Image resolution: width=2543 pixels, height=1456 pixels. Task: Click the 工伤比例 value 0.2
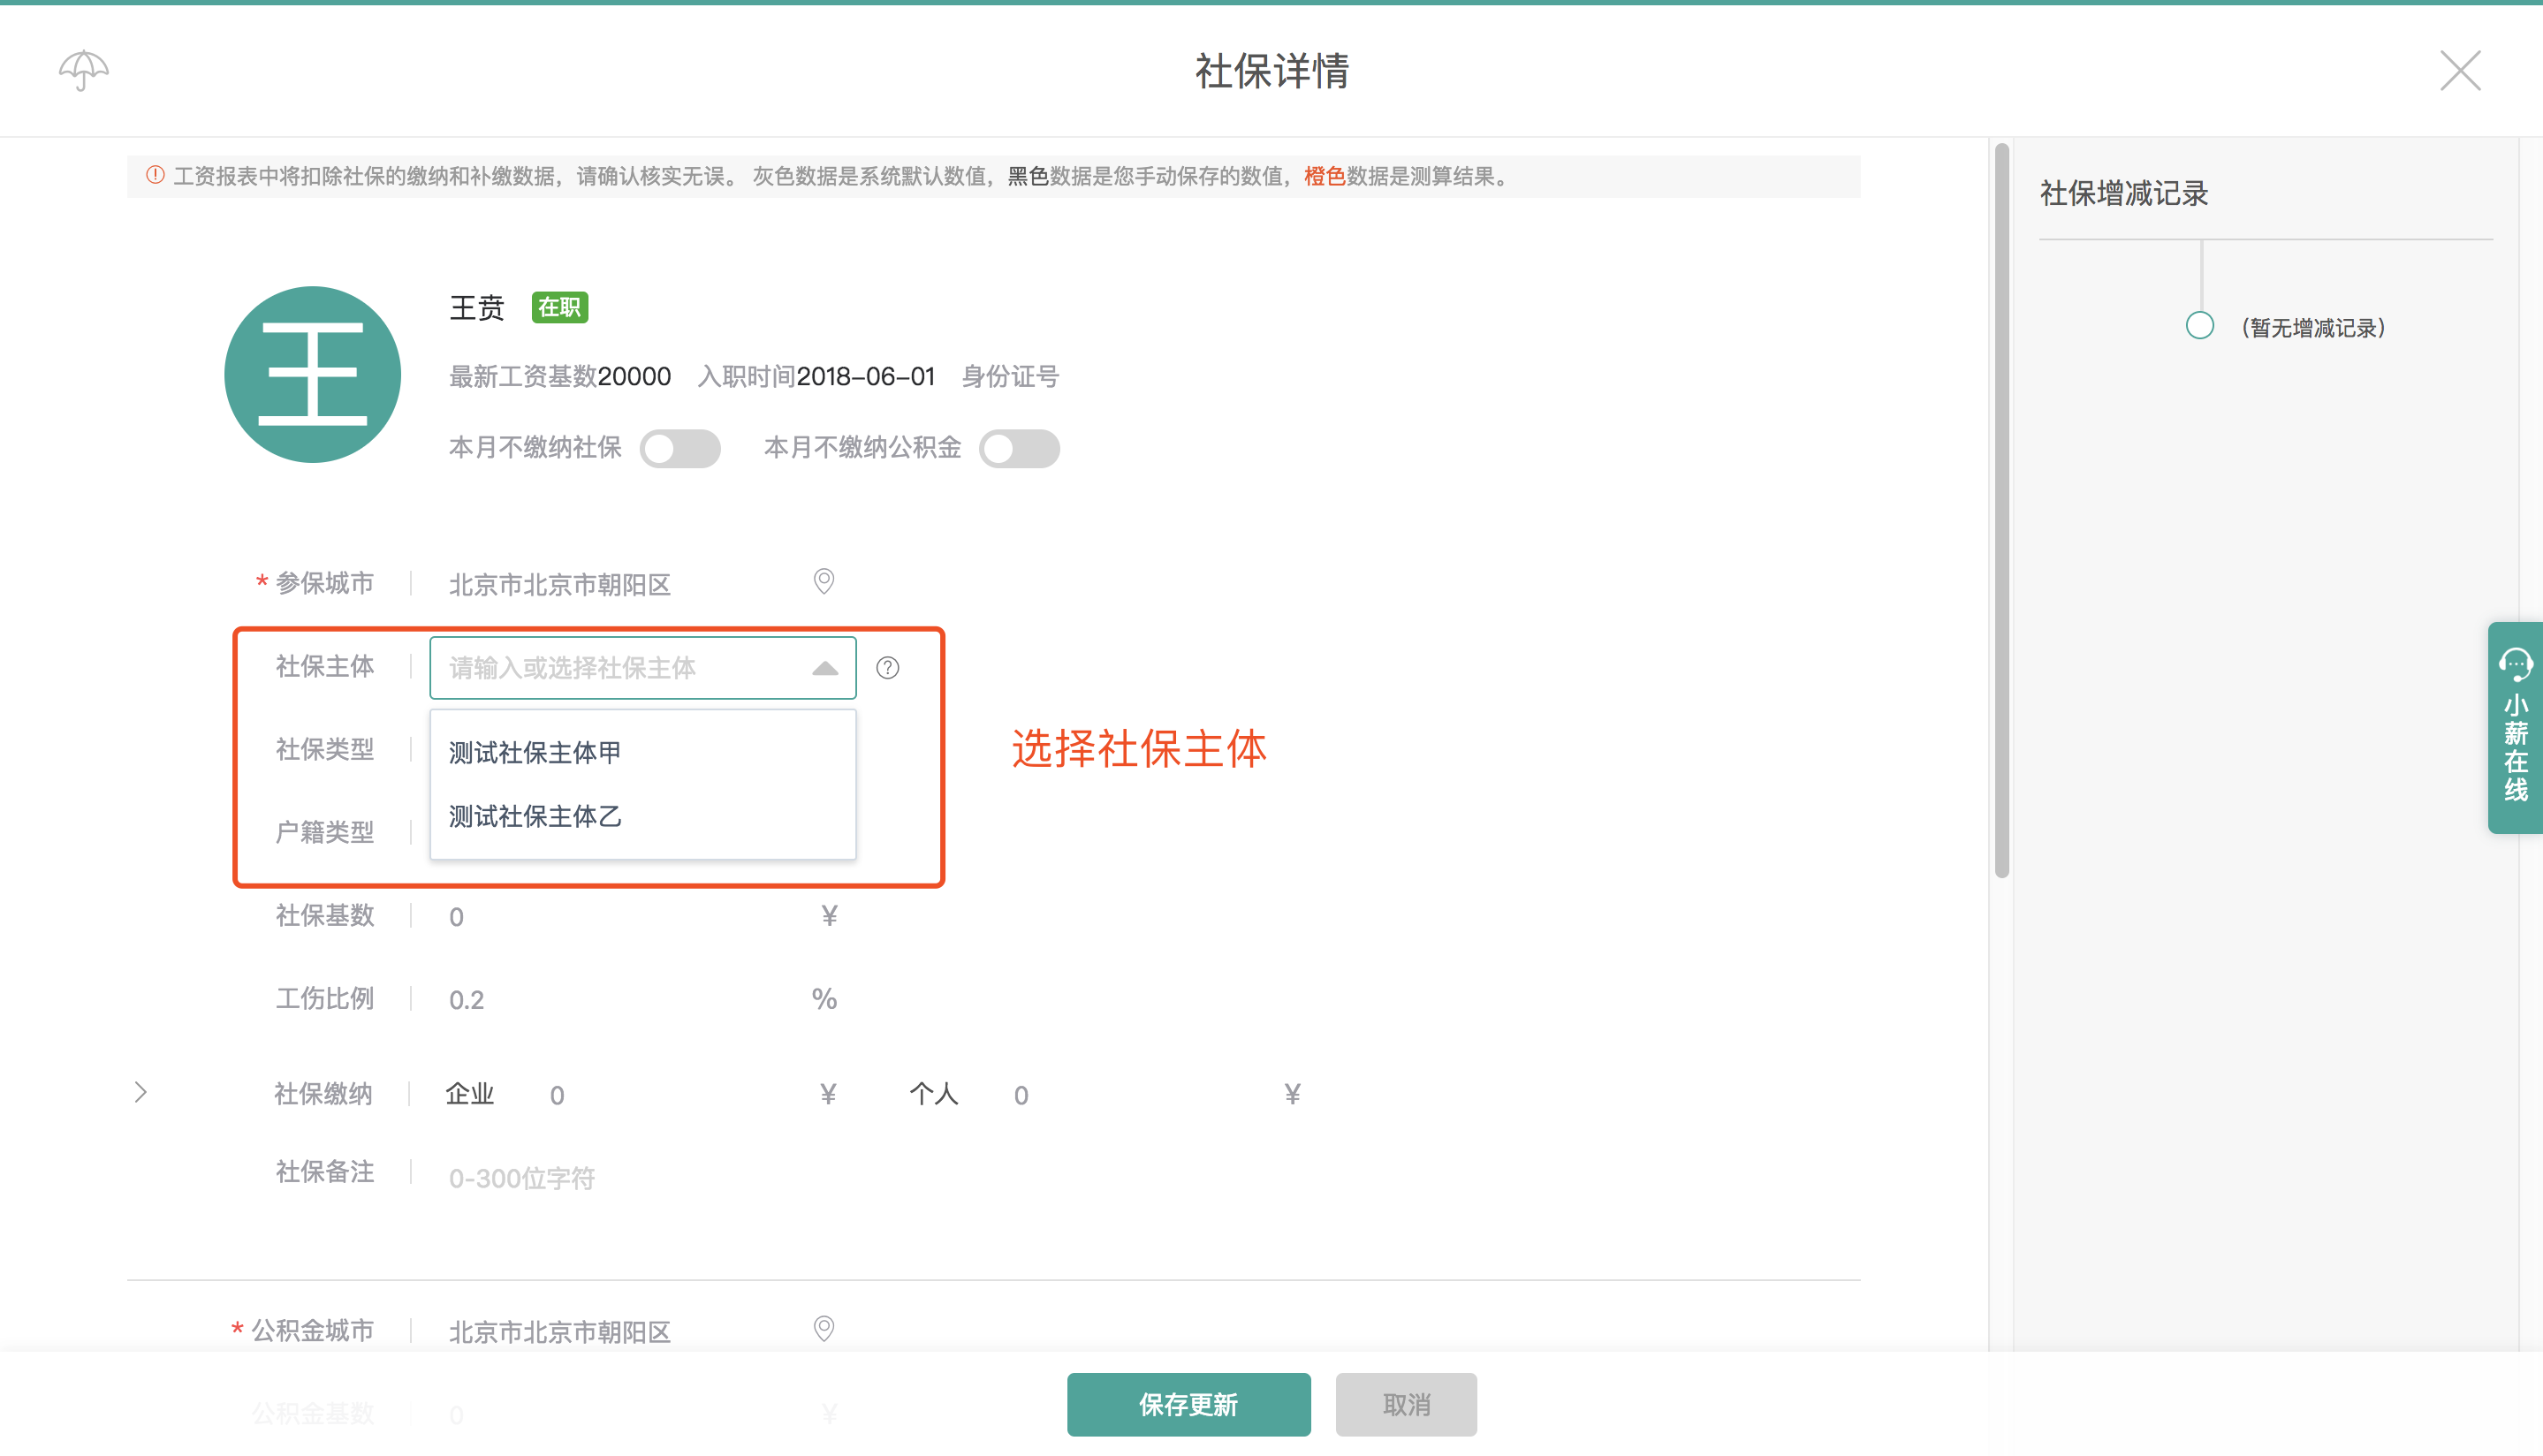pyautogui.click(x=466, y=1000)
